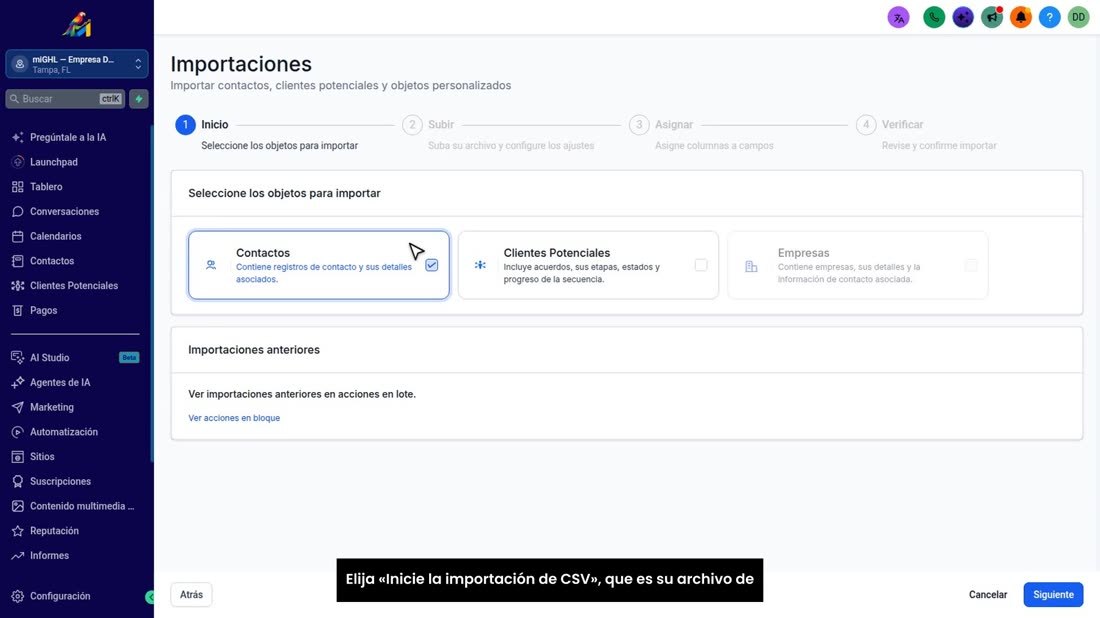Open the DD user profile avatar
This screenshot has height=618, width=1100.
point(1078,18)
